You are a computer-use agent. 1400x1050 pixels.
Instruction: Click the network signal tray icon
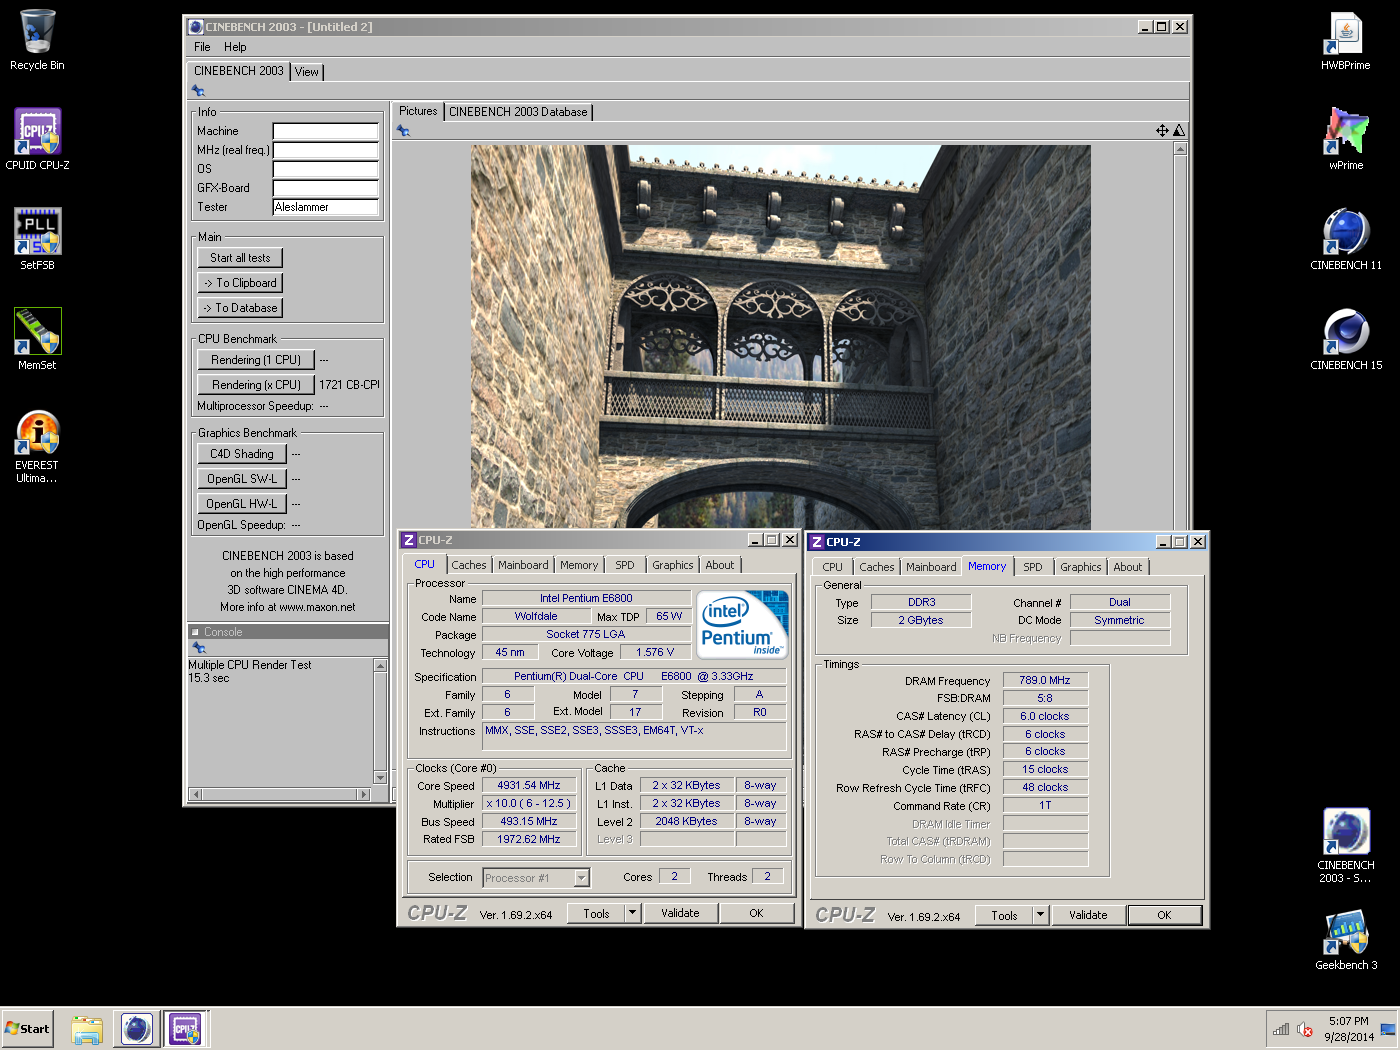pyautogui.click(x=1281, y=1029)
